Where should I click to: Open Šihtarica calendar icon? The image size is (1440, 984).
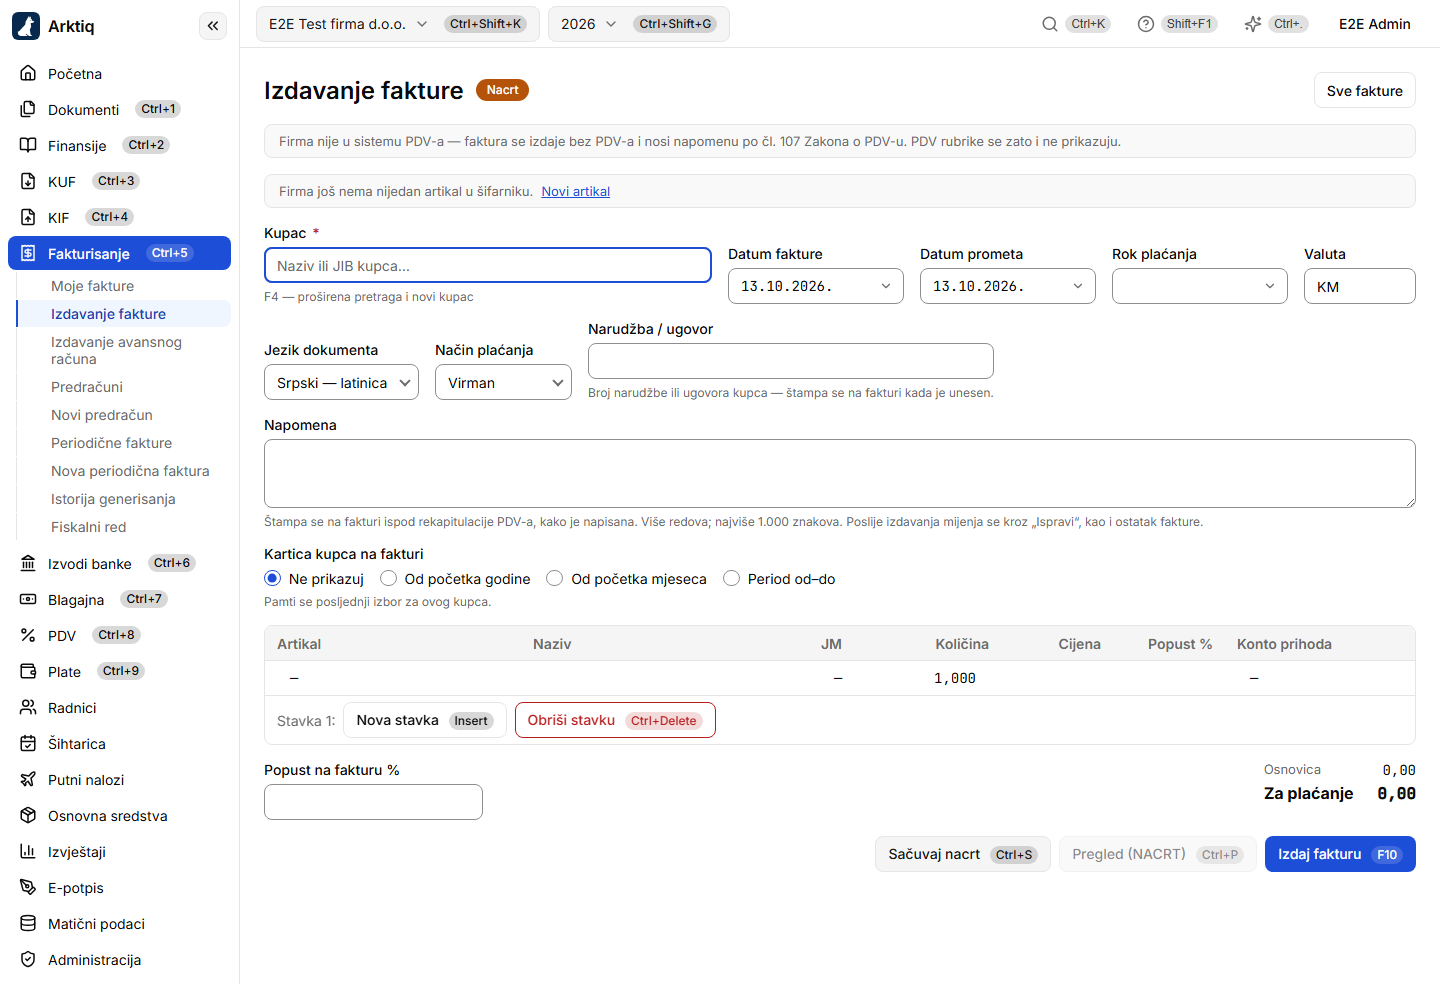[28, 743]
